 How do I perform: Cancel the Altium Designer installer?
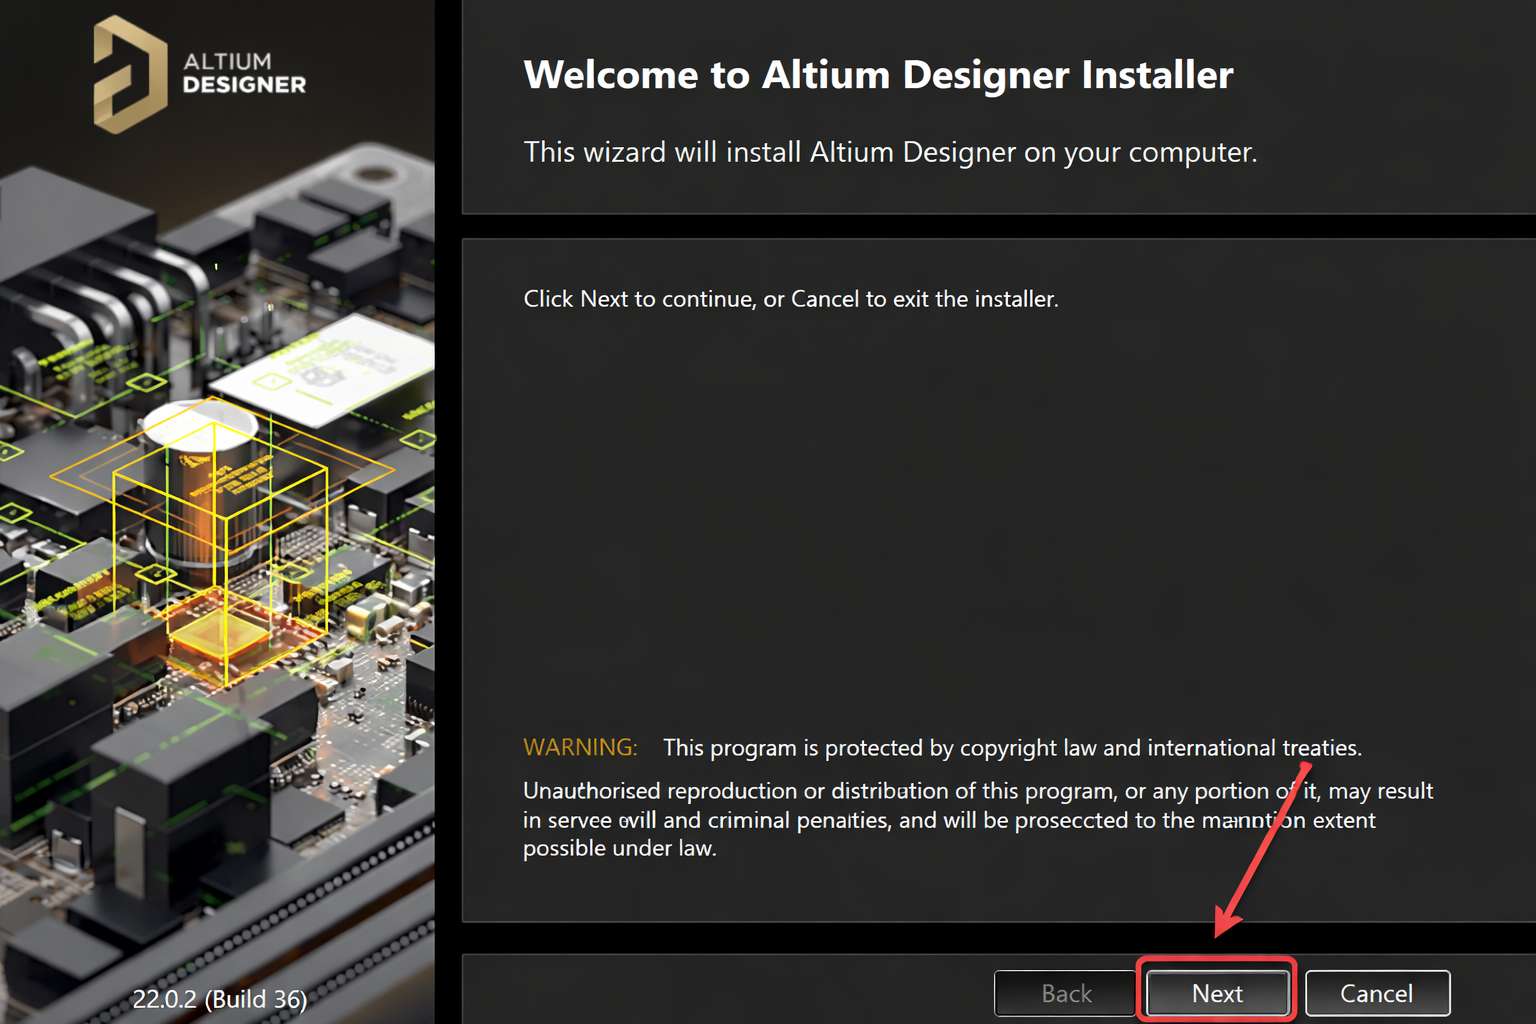click(x=1377, y=993)
